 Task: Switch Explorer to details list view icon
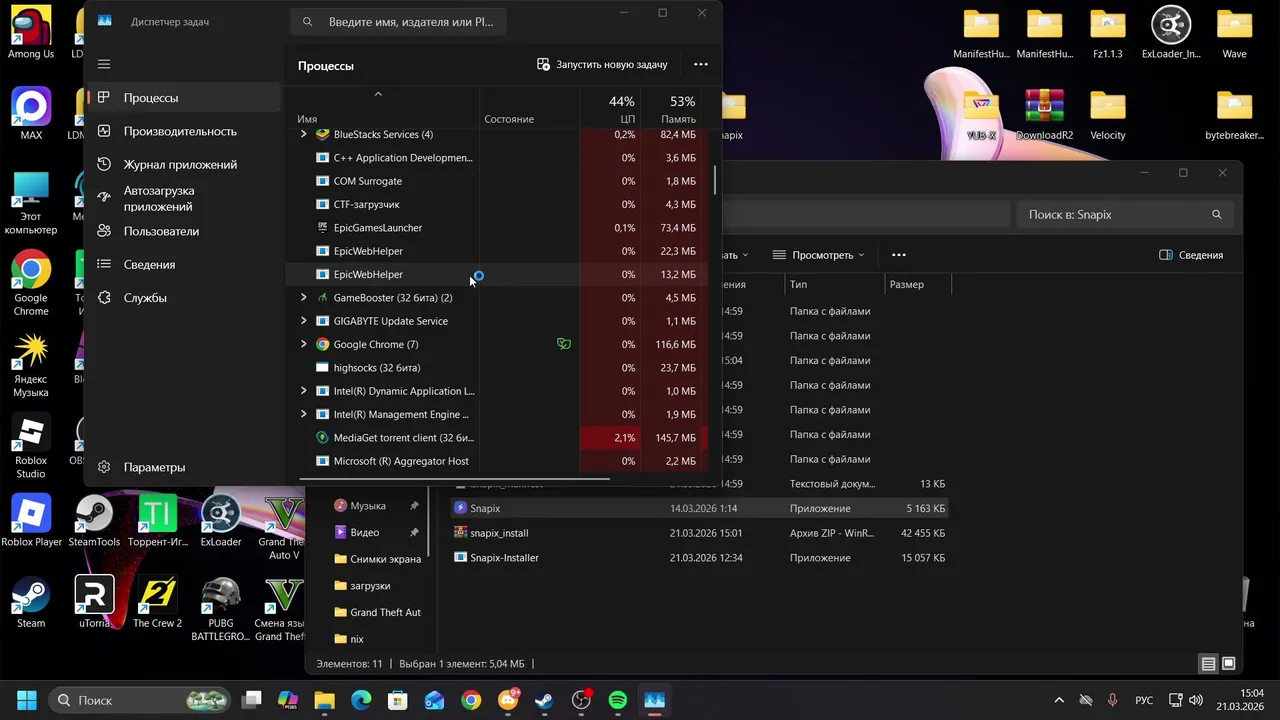[x=1208, y=664]
